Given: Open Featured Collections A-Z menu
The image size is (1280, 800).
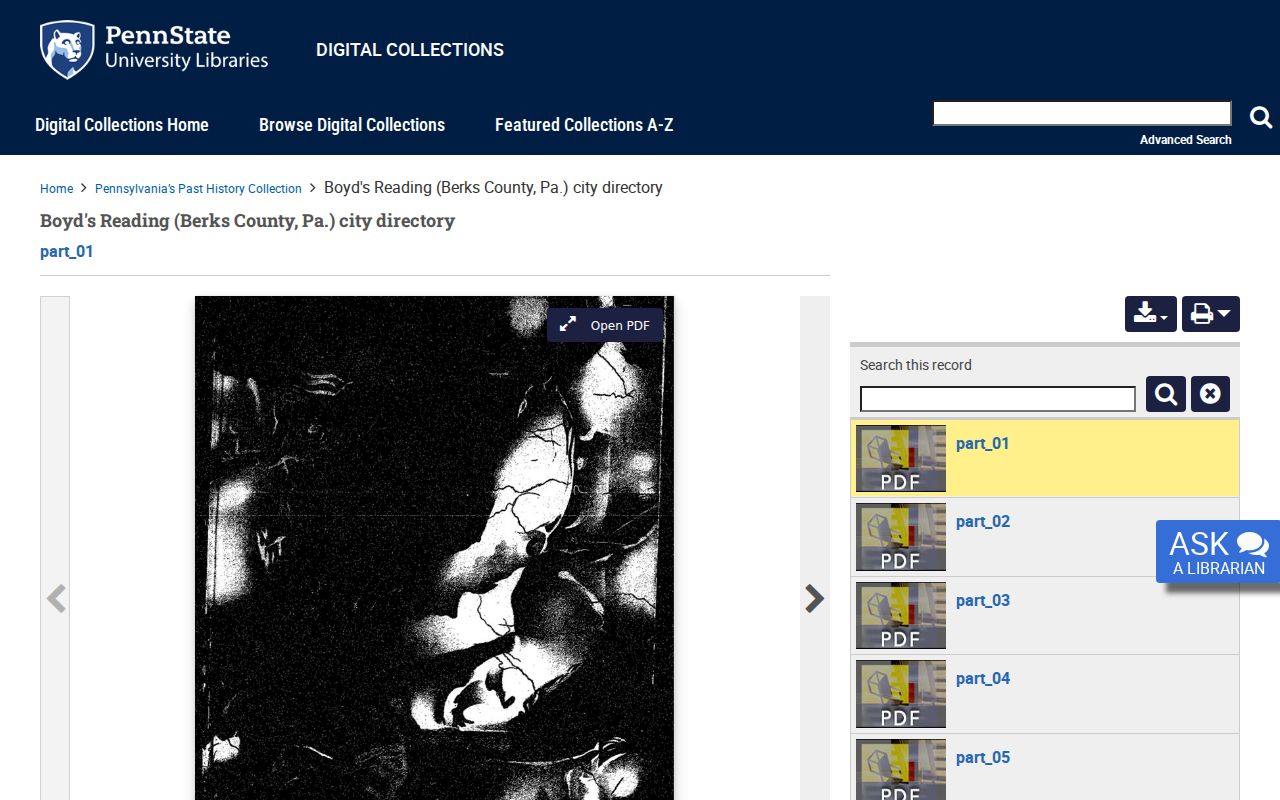Looking at the screenshot, I should pos(584,125).
